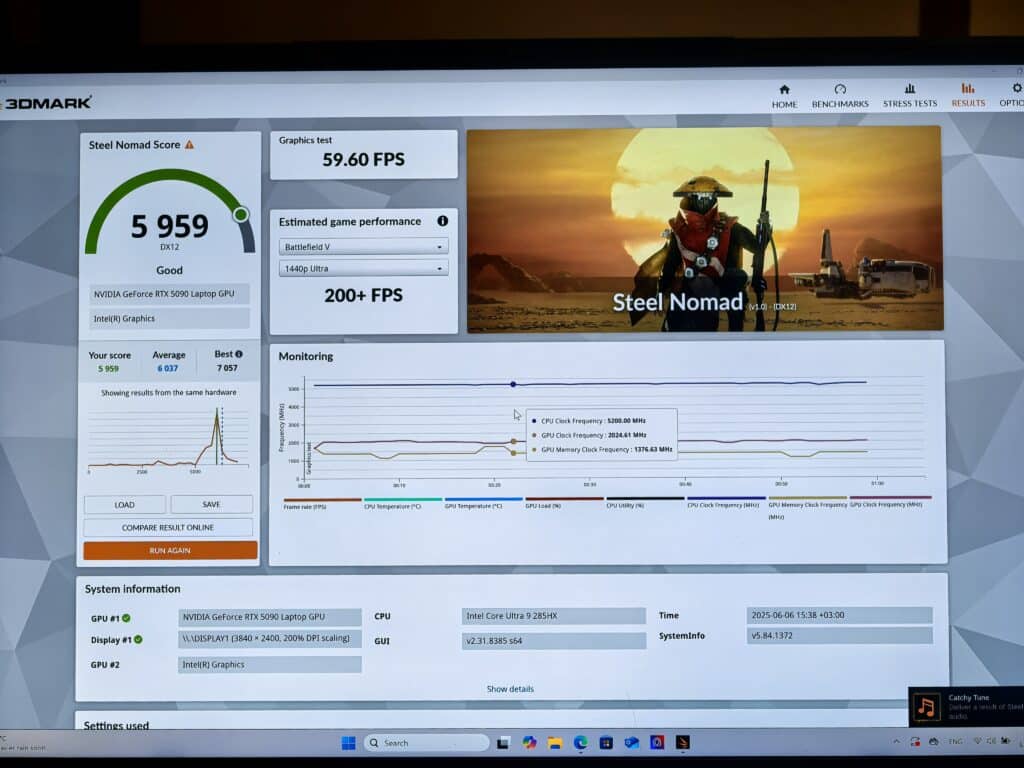Click the score gauge green indicator knob
The height and width of the screenshot is (768, 1024).
(241, 214)
